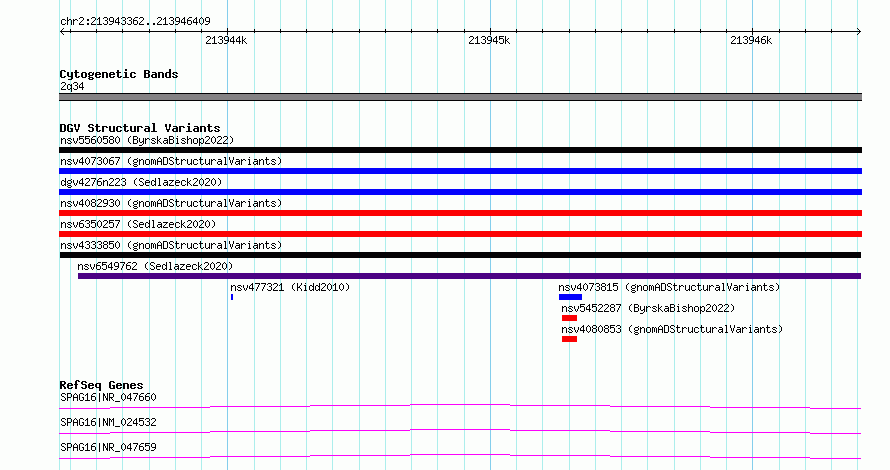Open variant nsv4073067 (gnomADStructuralVariants) label

(171, 161)
